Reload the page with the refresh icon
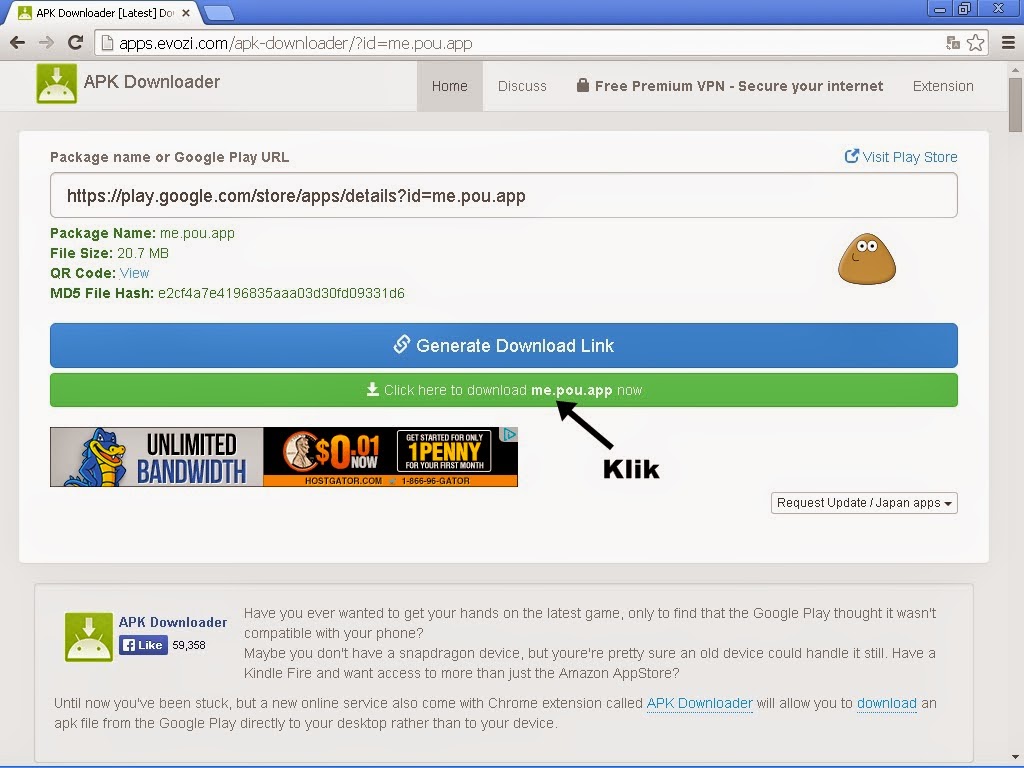This screenshot has height=768, width=1024. [76, 43]
